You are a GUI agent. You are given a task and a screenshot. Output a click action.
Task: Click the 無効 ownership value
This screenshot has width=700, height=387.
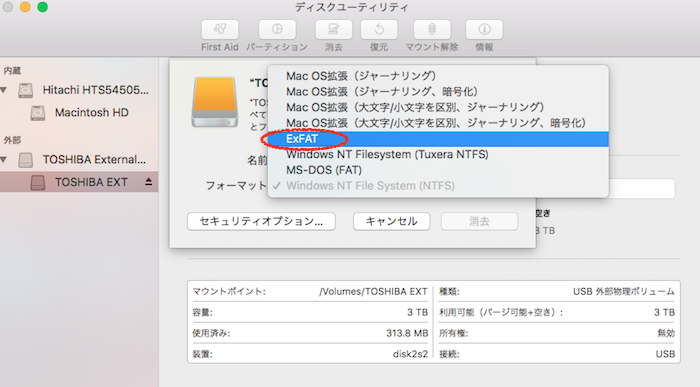coord(666,333)
